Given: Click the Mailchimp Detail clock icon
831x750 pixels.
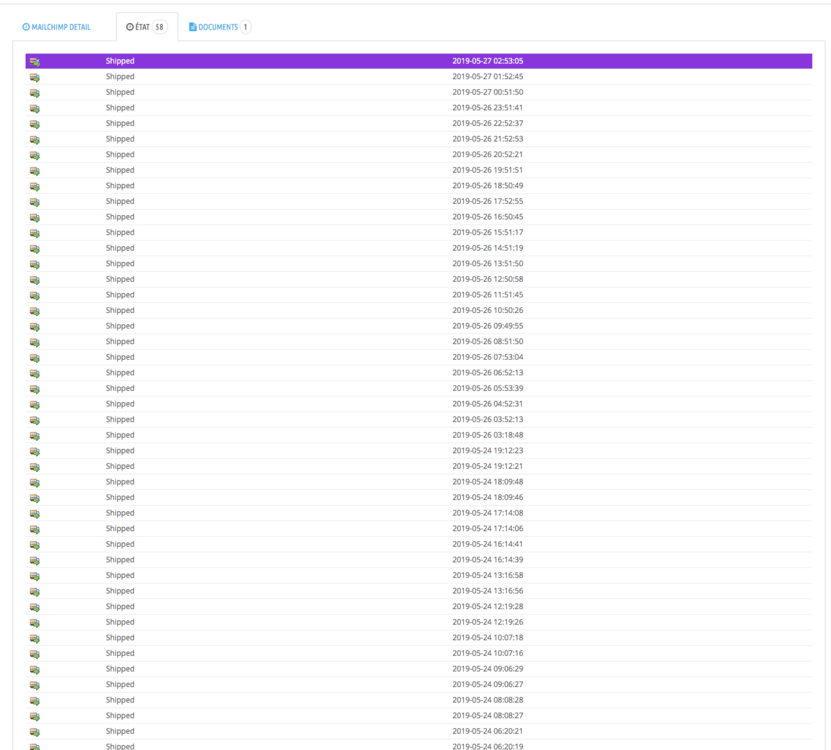Looking at the screenshot, I should pos(25,27).
